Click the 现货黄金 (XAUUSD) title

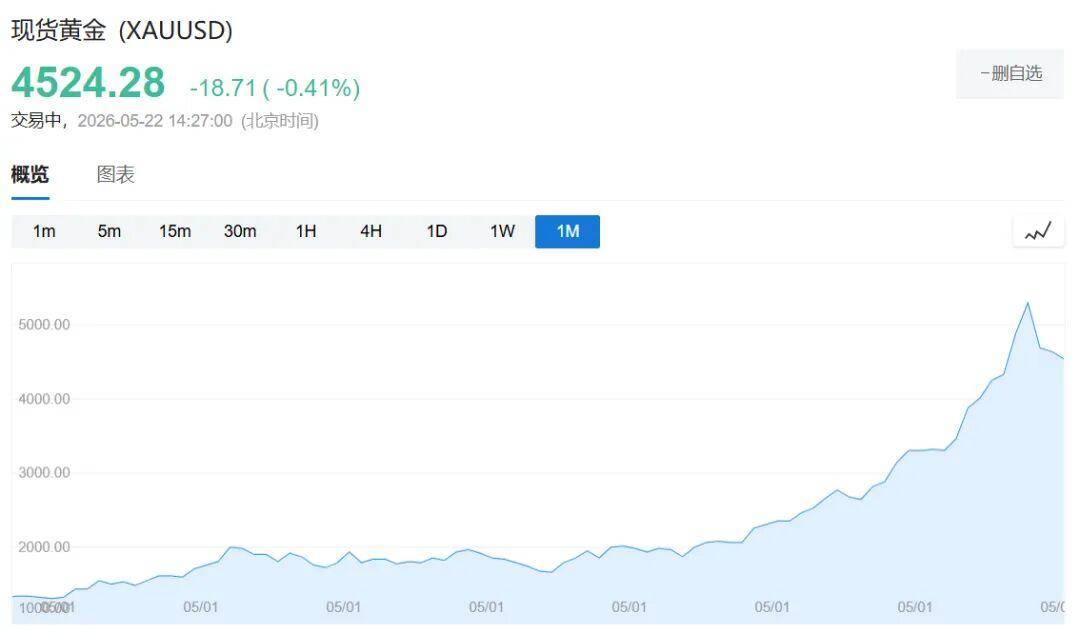click(122, 30)
